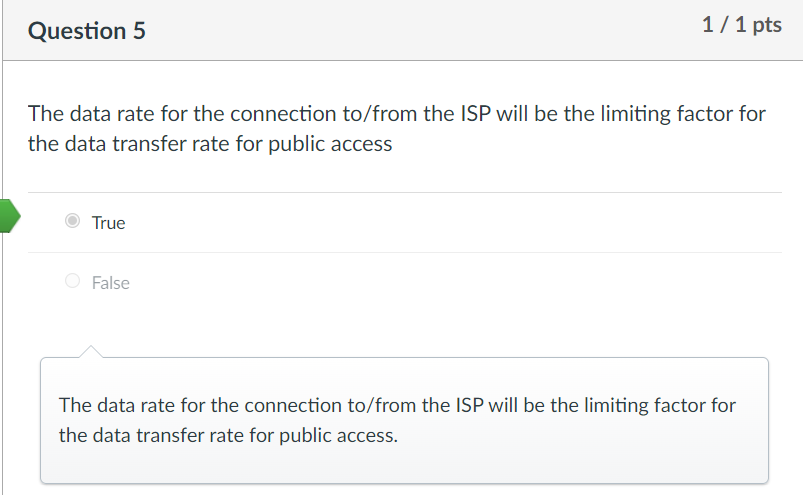Screen dimensions: 803x495
Task: Click the question prompt's first line
Action: click(x=397, y=113)
